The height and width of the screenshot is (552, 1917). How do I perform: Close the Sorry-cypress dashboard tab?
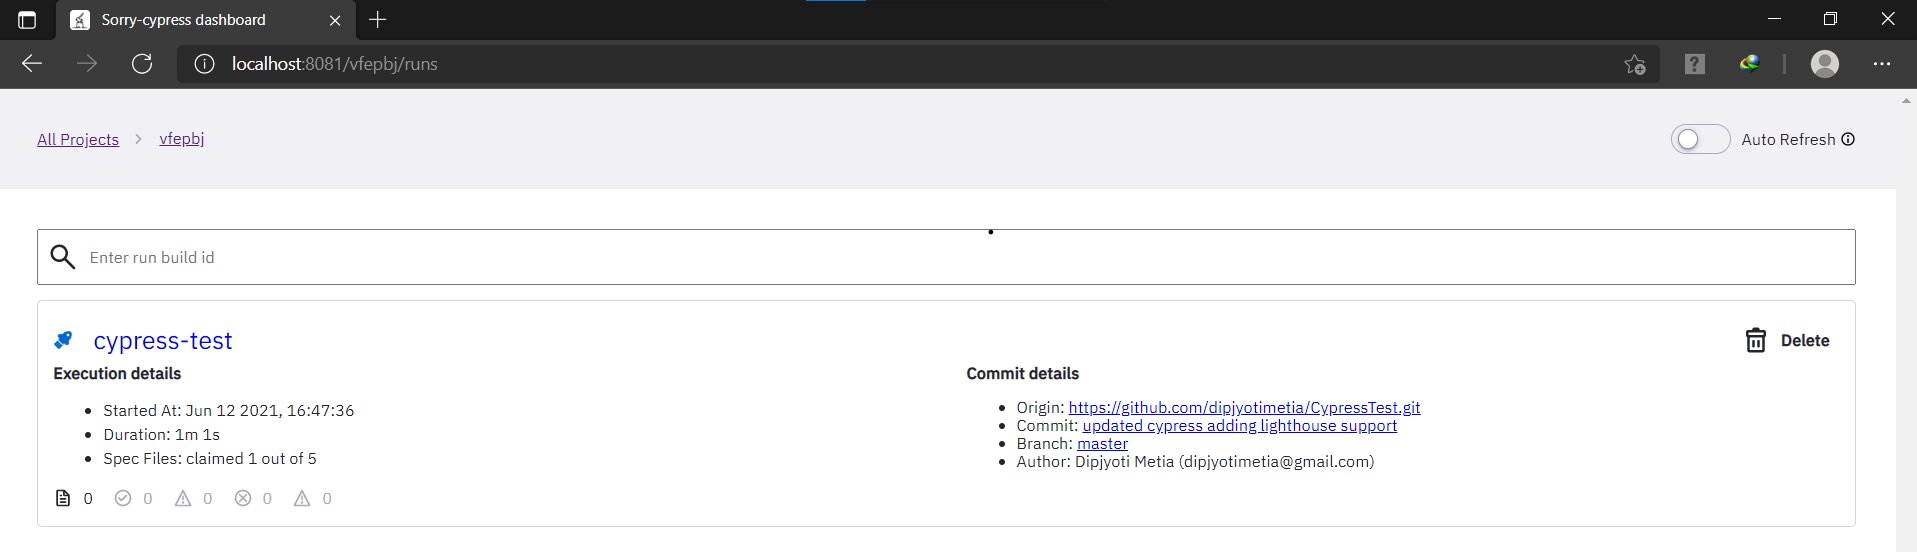(335, 20)
